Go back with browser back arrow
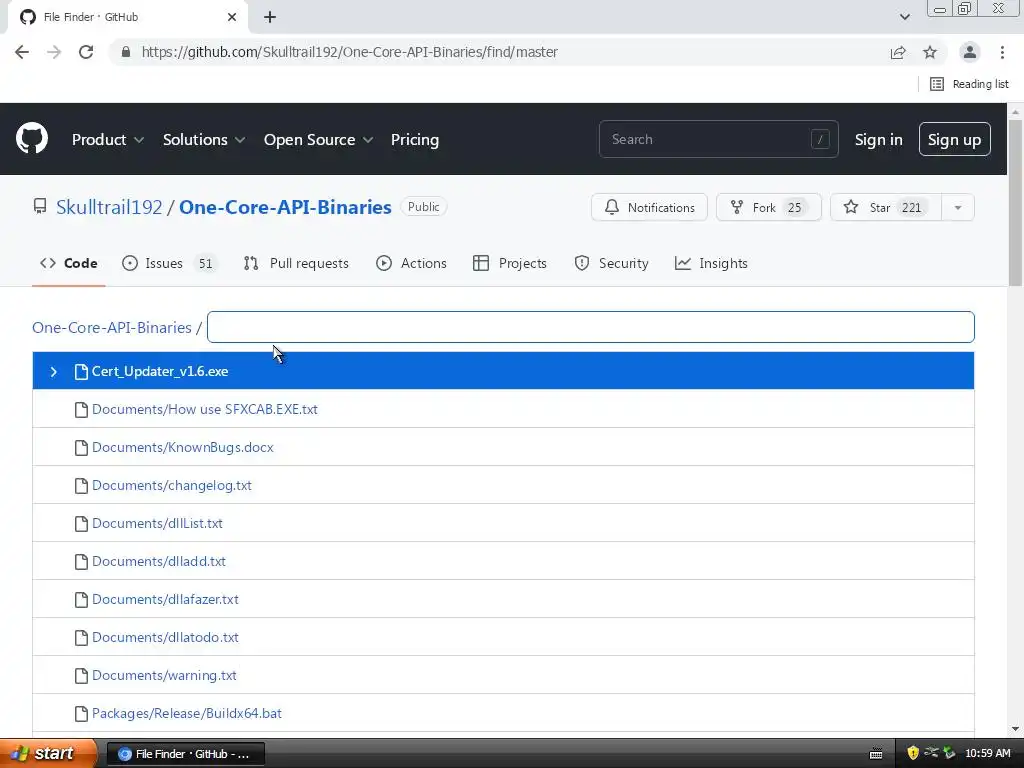 pyautogui.click(x=22, y=52)
